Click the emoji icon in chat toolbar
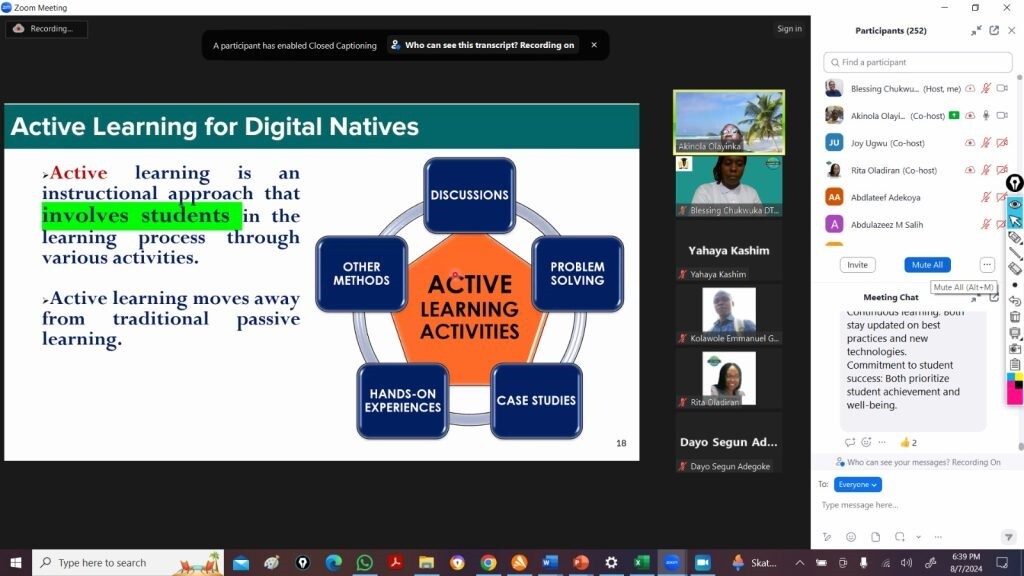1024x576 pixels. point(851,537)
